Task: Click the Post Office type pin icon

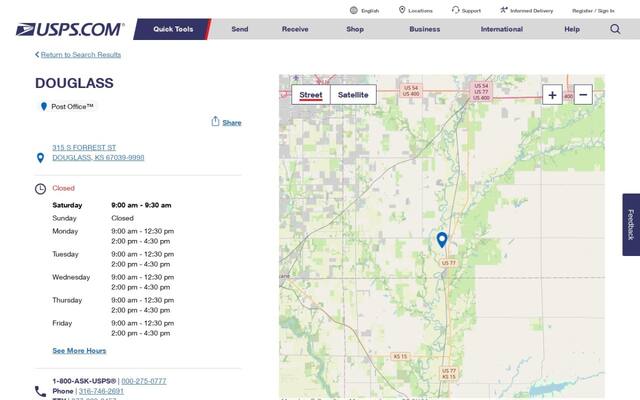Action: coord(44,107)
